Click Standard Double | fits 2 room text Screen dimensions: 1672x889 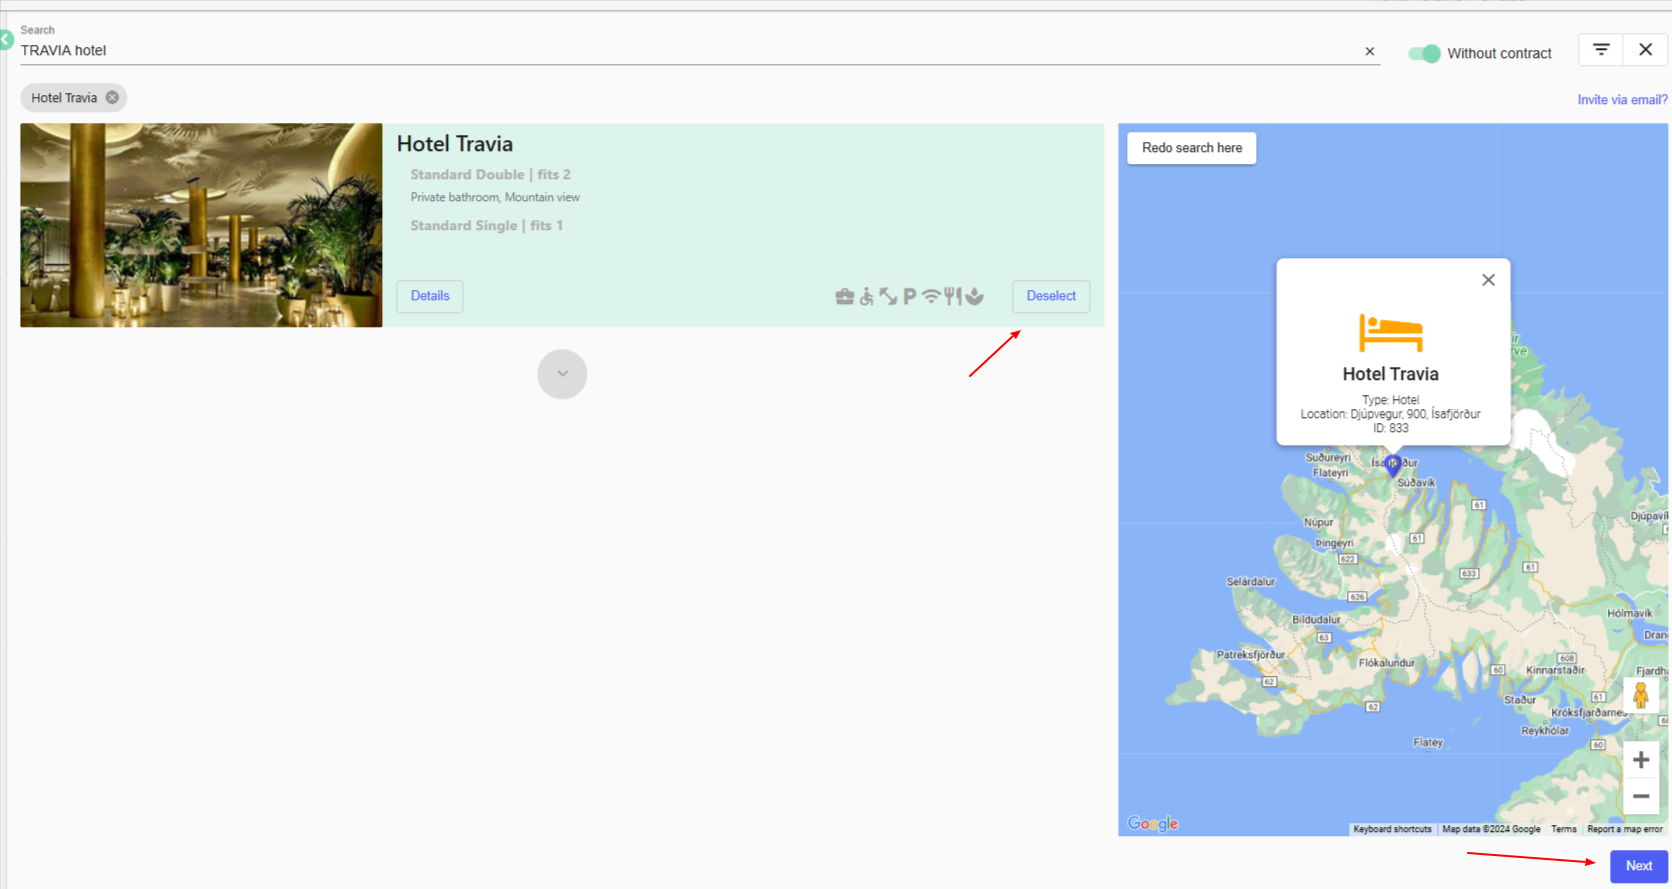pyautogui.click(x=490, y=174)
